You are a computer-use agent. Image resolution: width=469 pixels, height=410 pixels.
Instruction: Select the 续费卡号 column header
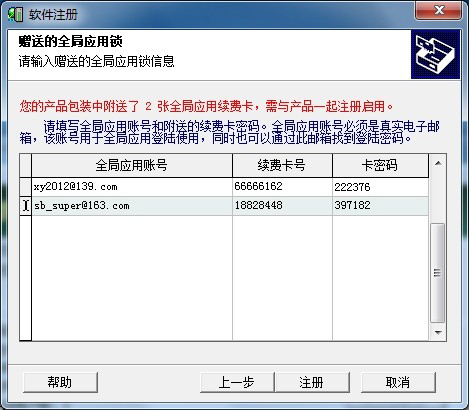pyautogui.click(x=282, y=165)
